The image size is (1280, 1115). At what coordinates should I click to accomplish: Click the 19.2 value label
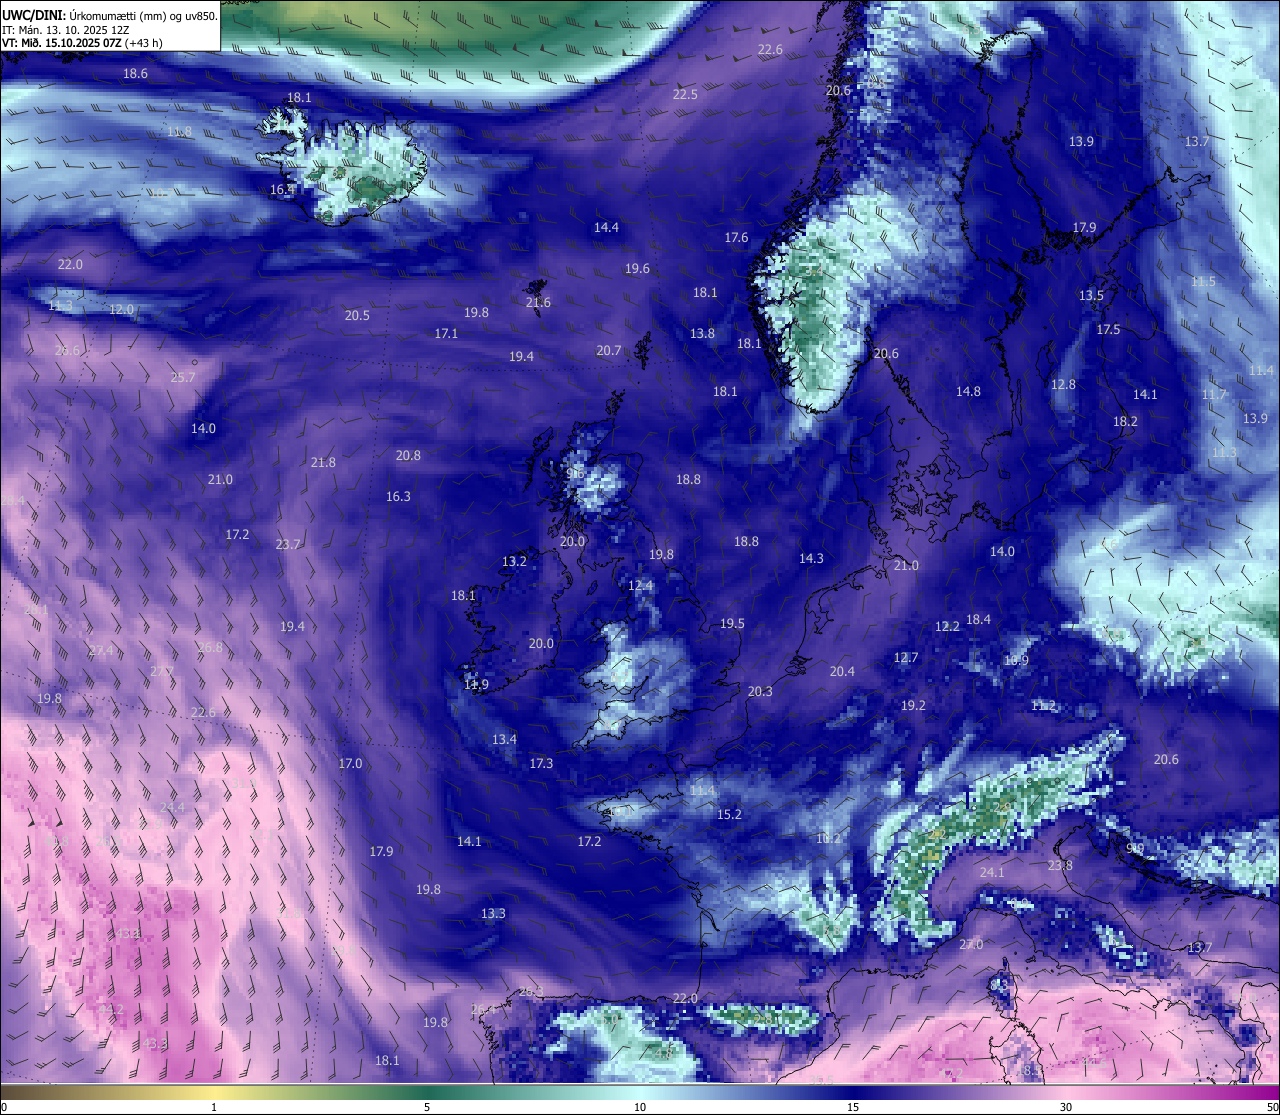coord(912,706)
